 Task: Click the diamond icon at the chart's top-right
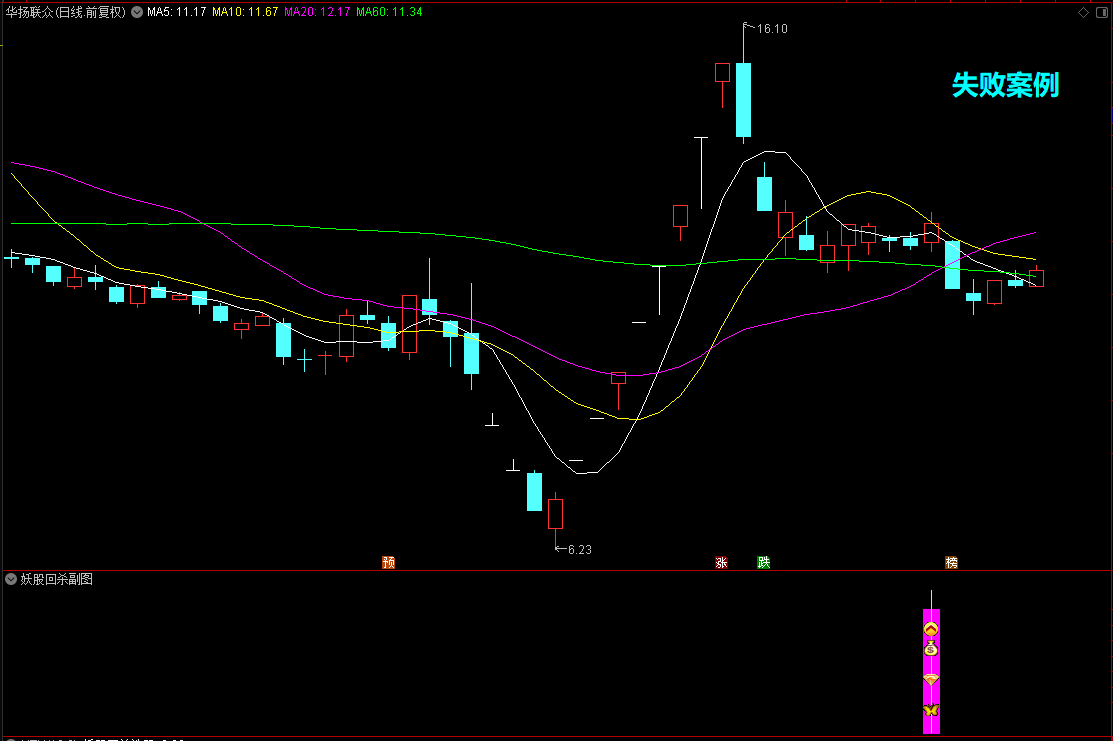[1083, 12]
